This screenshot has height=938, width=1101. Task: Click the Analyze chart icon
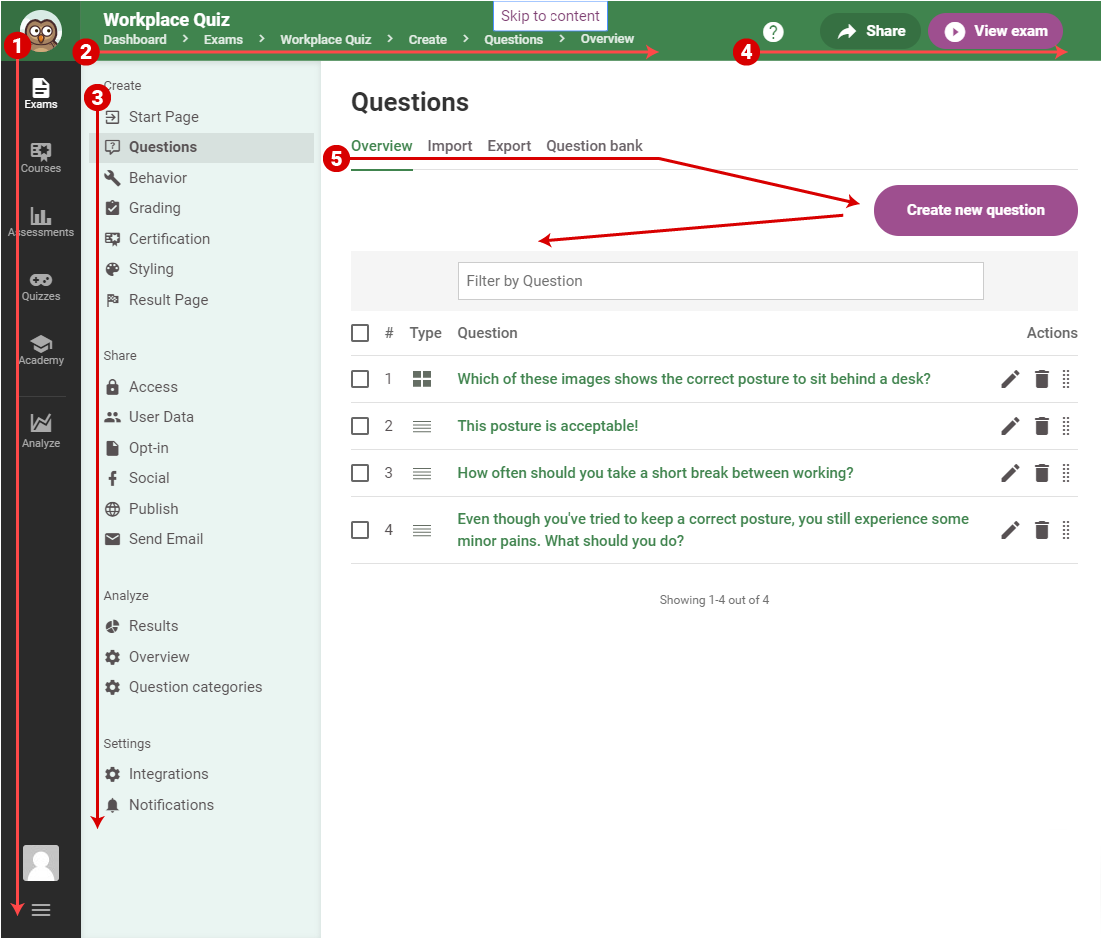coord(41,428)
